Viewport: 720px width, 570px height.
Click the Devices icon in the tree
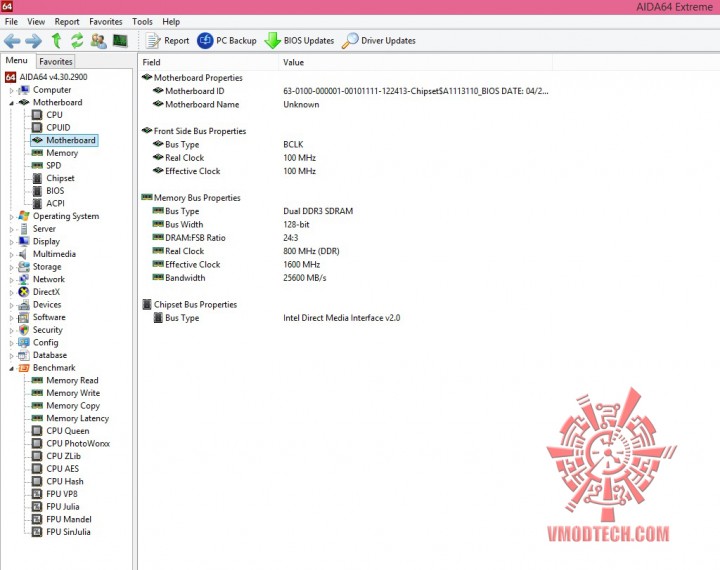pos(24,305)
